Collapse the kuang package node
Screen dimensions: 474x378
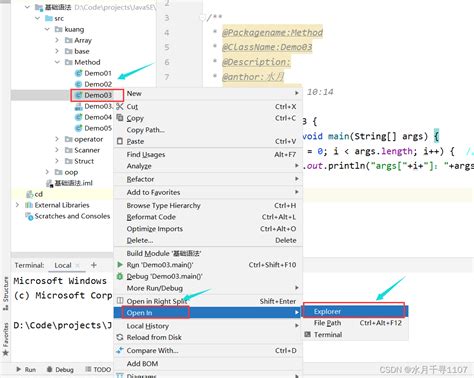(x=47, y=29)
